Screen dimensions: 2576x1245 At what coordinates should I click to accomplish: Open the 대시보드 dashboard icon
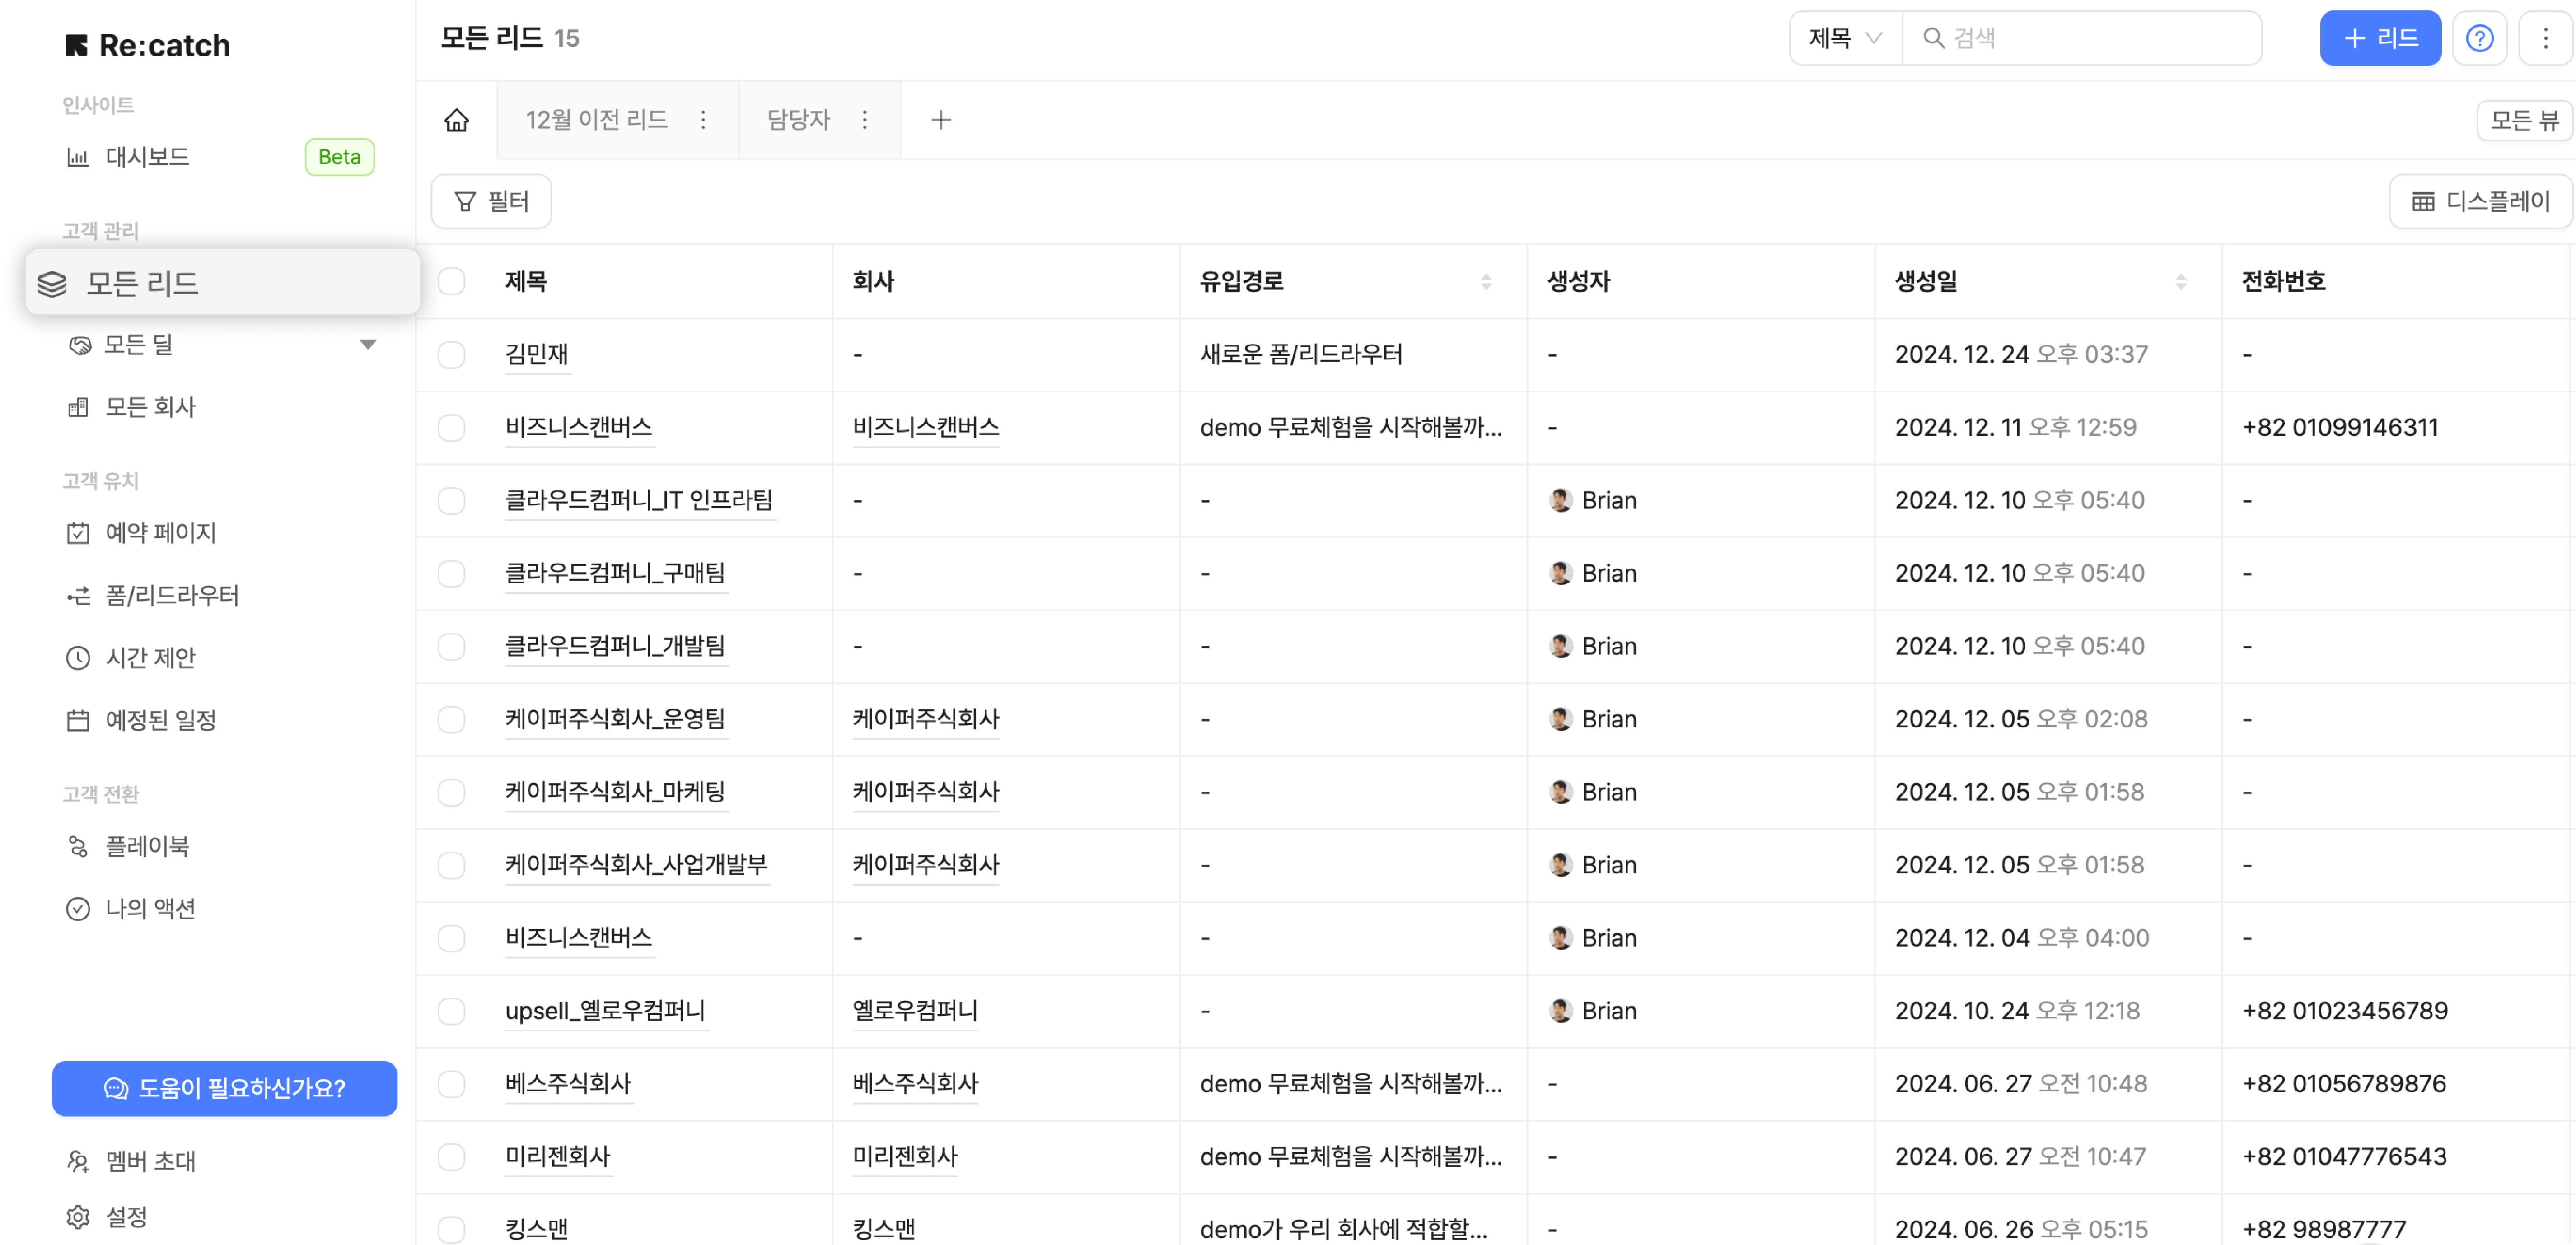[x=78, y=157]
